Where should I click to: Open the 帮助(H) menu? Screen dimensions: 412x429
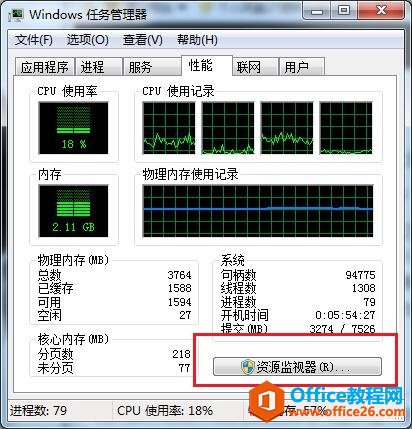pos(197,40)
